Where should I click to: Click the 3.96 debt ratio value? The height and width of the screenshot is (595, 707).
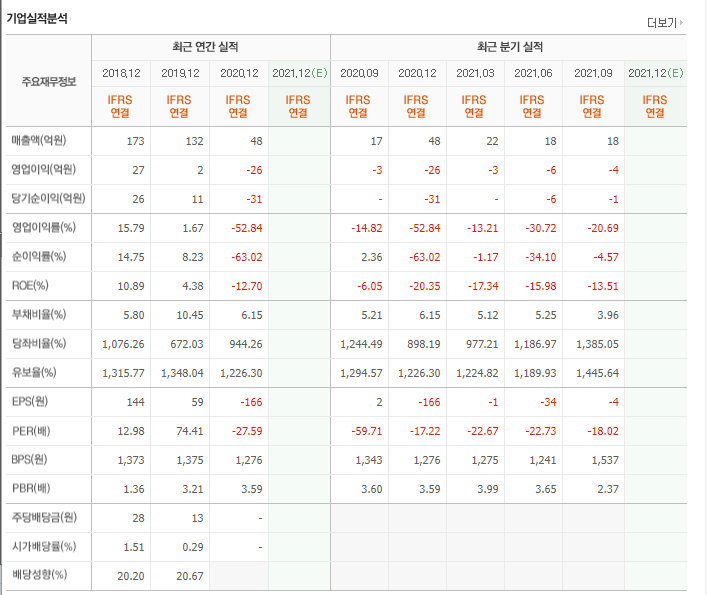[608, 315]
